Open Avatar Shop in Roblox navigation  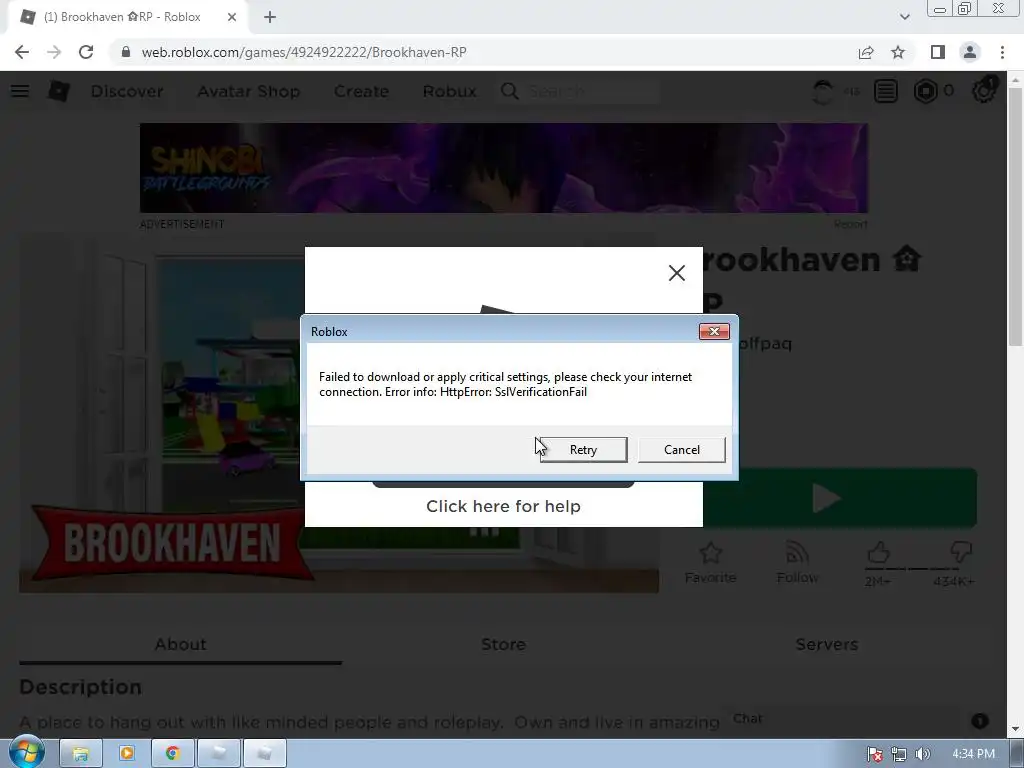tap(248, 91)
